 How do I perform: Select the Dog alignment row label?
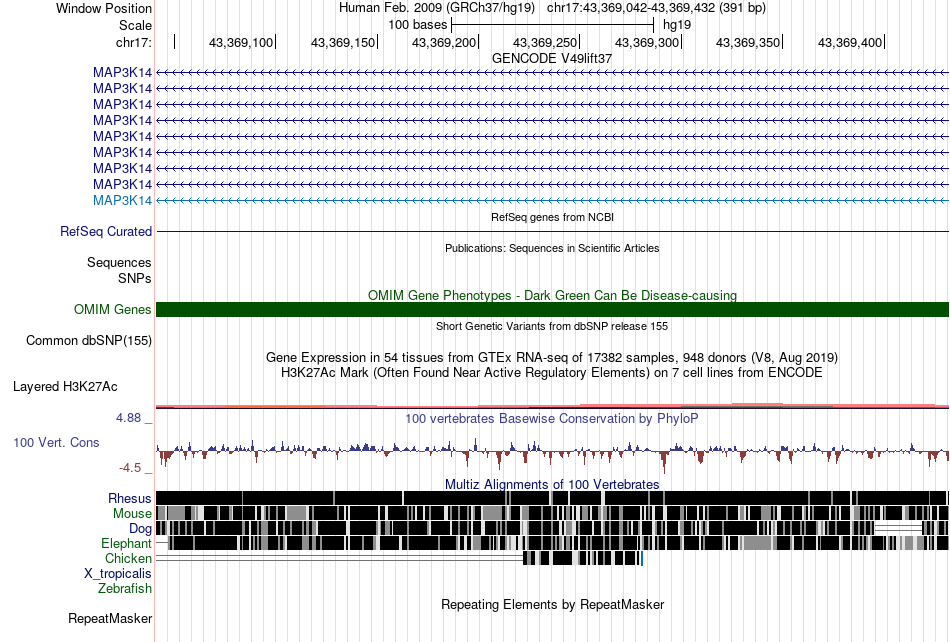pyautogui.click(x=140, y=529)
